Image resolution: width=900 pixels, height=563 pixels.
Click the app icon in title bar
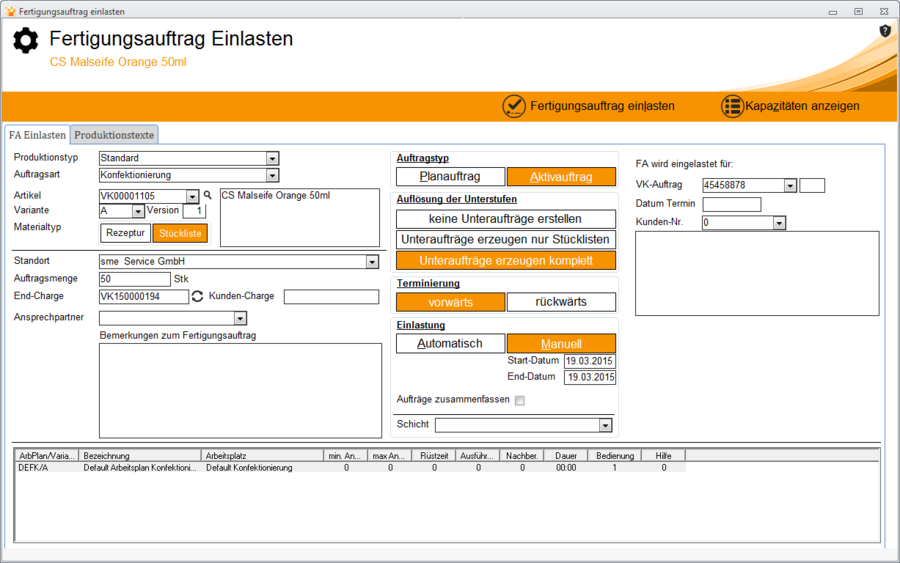pos(10,11)
